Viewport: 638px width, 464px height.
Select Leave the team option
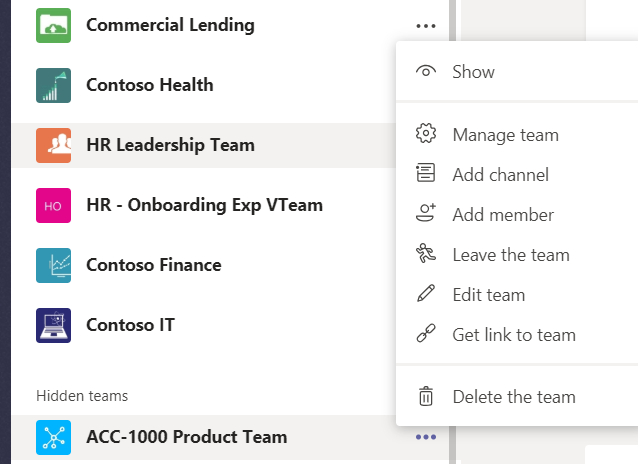tap(510, 255)
